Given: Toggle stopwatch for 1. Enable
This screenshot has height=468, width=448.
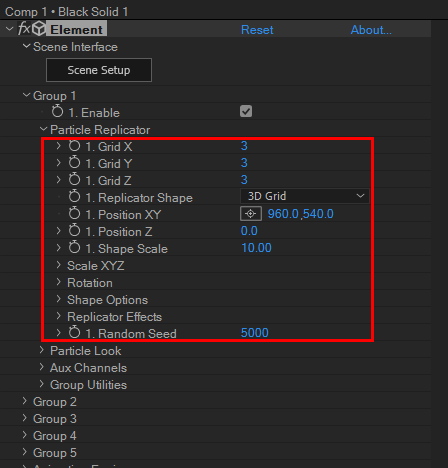Looking at the screenshot, I should 57,111.
